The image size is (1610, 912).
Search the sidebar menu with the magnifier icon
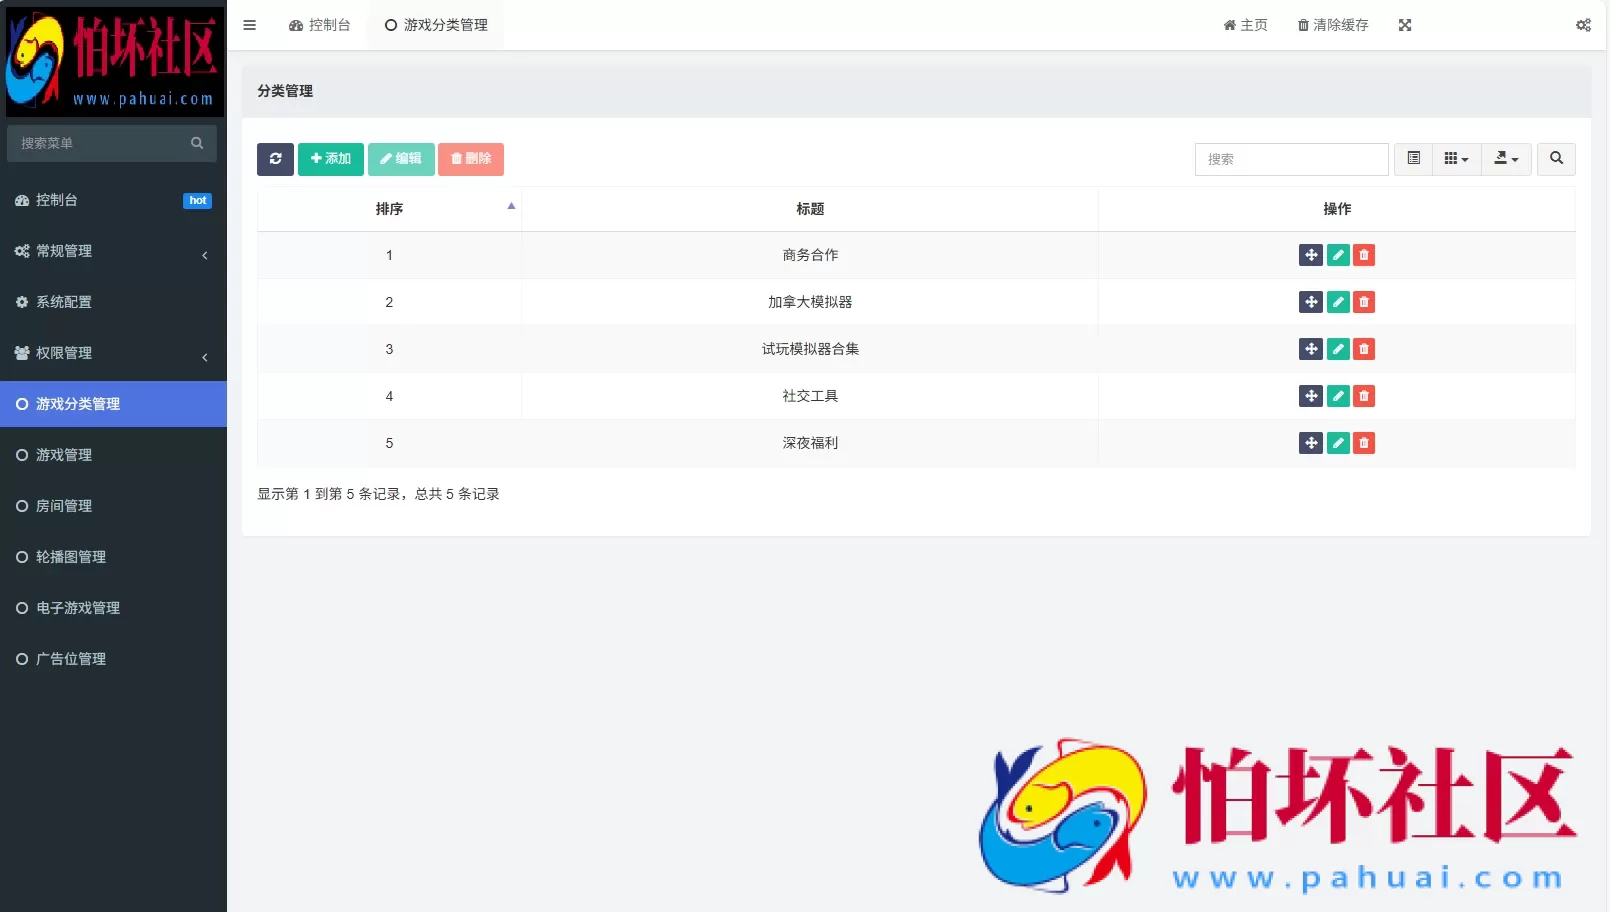tap(197, 143)
